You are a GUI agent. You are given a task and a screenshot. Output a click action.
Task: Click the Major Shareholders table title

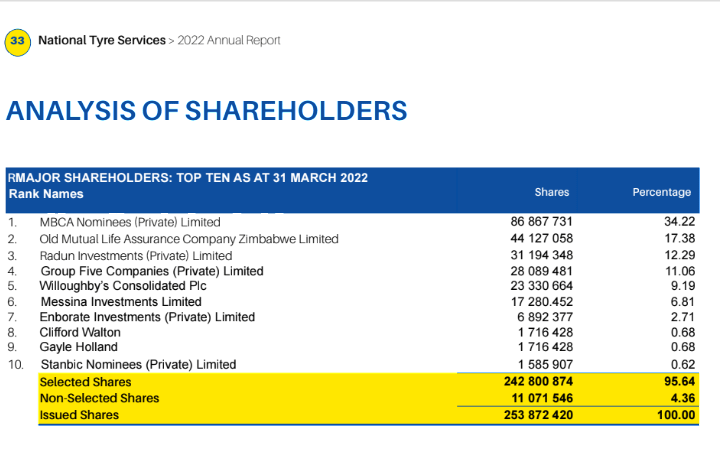[190, 178]
